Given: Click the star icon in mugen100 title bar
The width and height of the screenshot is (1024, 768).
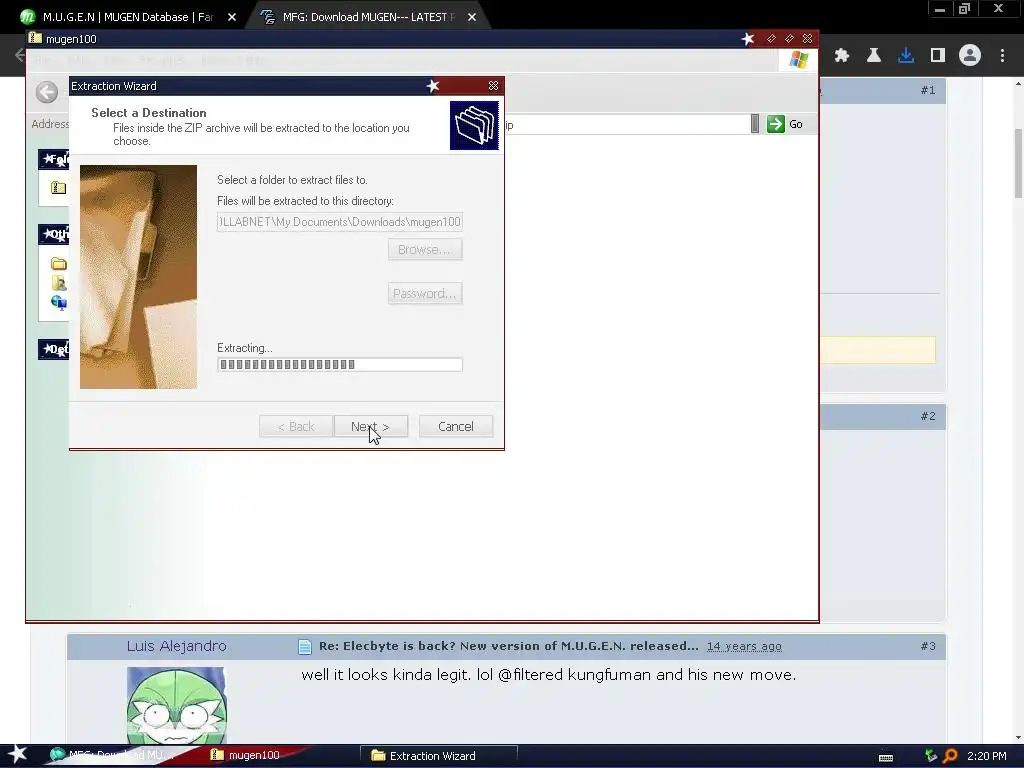Looking at the screenshot, I should 748,39.
